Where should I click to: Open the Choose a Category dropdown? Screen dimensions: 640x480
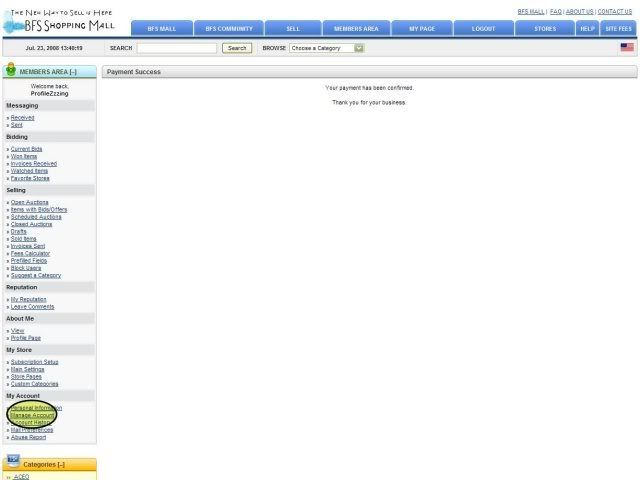327,48
